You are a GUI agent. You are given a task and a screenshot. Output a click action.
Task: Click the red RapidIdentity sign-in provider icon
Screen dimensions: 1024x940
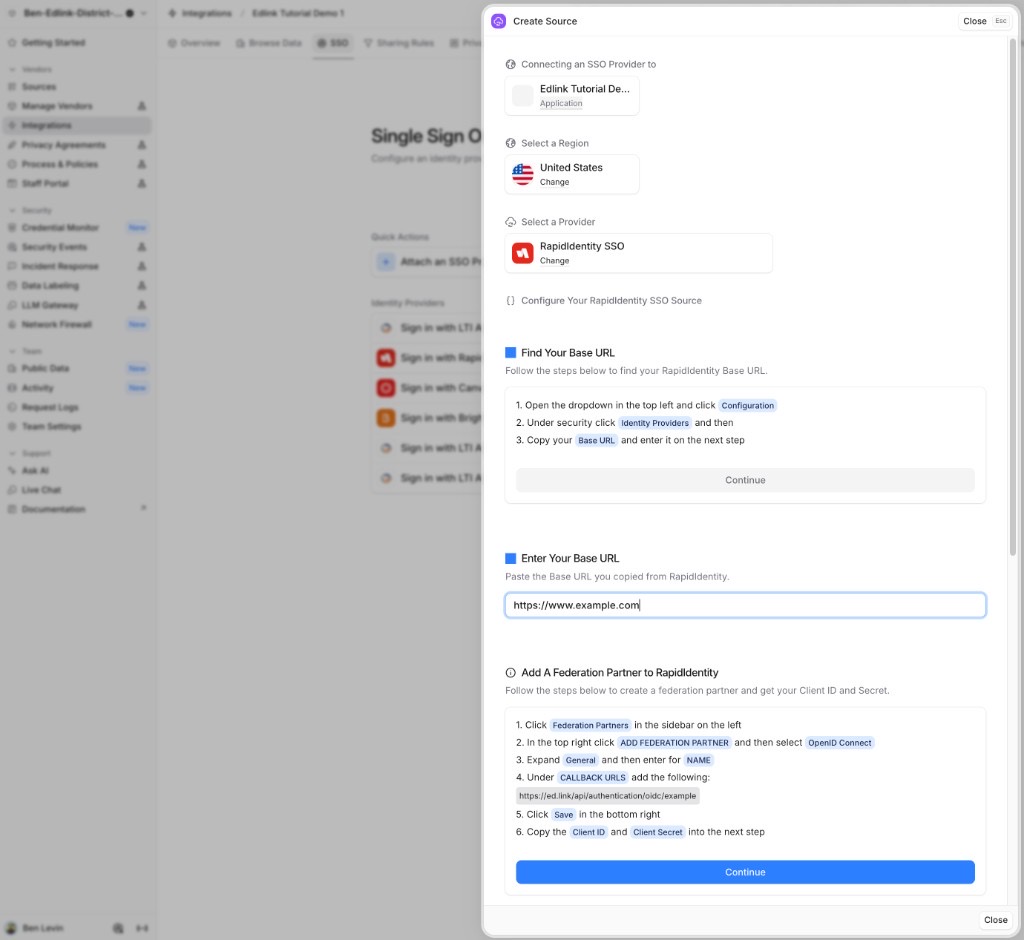coord(386,358)
